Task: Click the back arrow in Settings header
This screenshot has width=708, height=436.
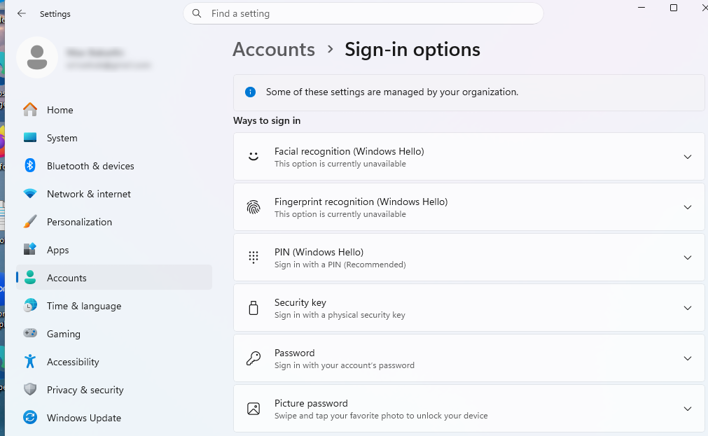Action: [x=22, y=14]
